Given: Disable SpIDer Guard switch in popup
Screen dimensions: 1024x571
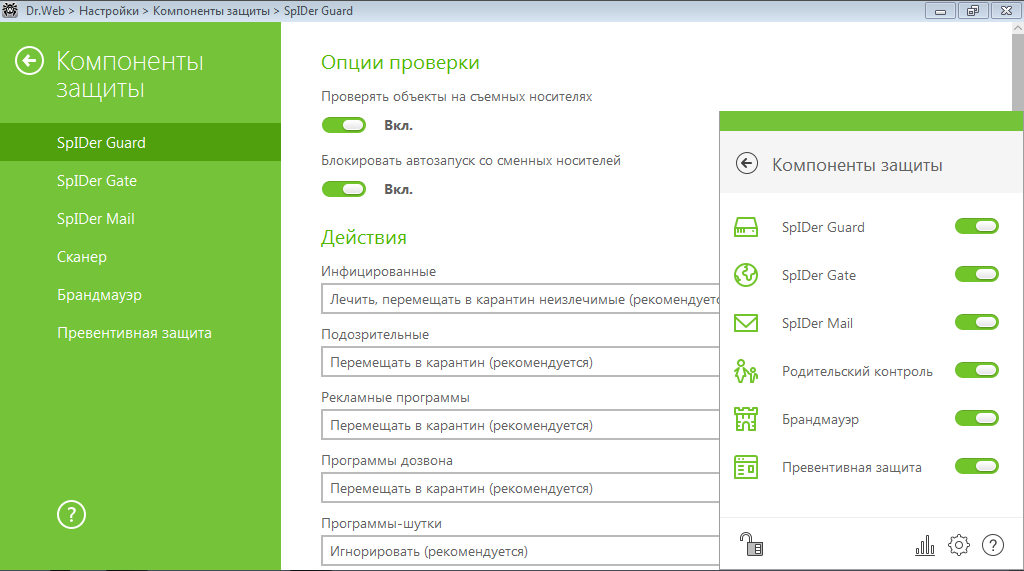Looking at the screenshot, I should point(977,226).
